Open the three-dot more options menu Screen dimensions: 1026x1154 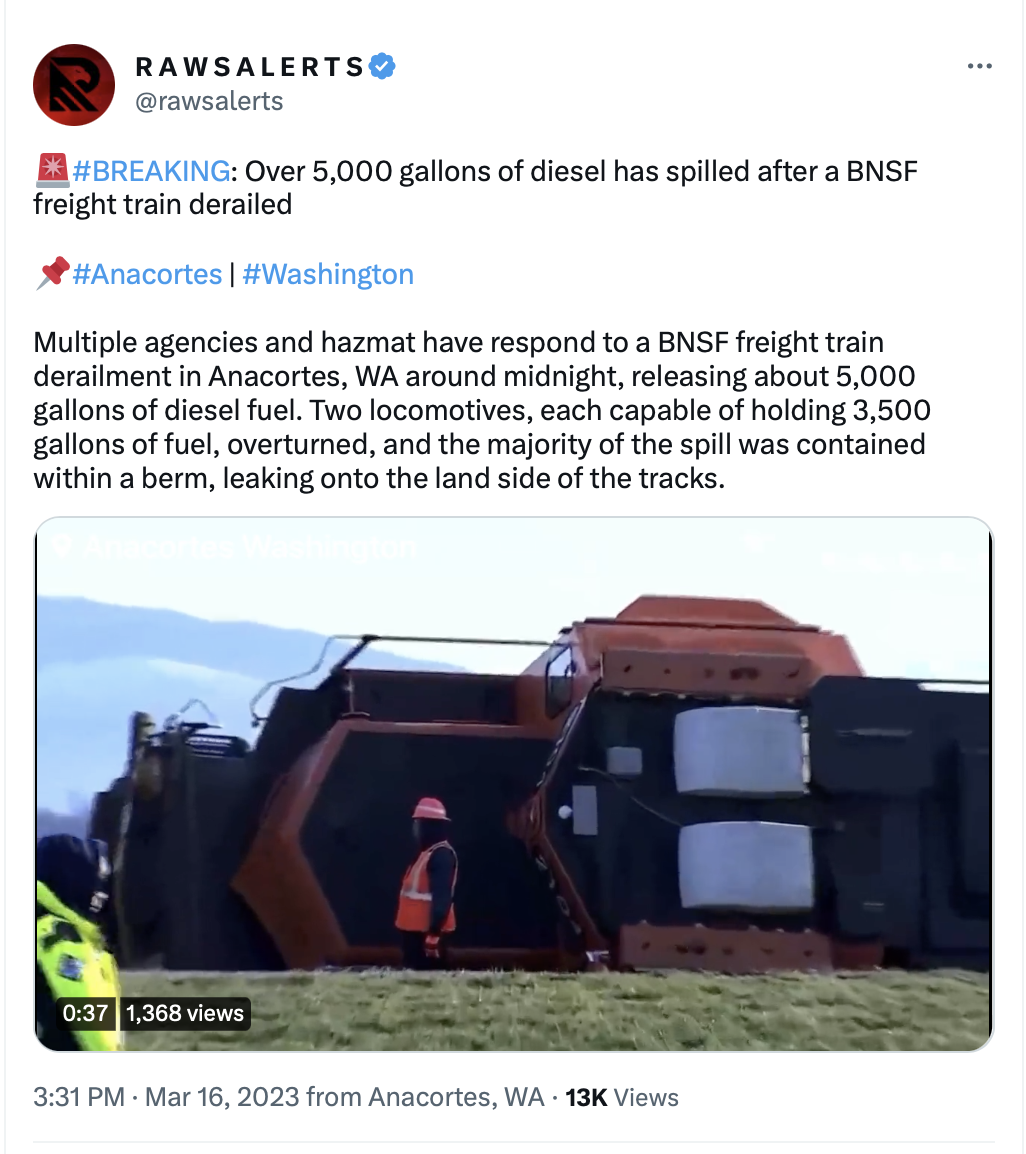(x=980, y=66)
